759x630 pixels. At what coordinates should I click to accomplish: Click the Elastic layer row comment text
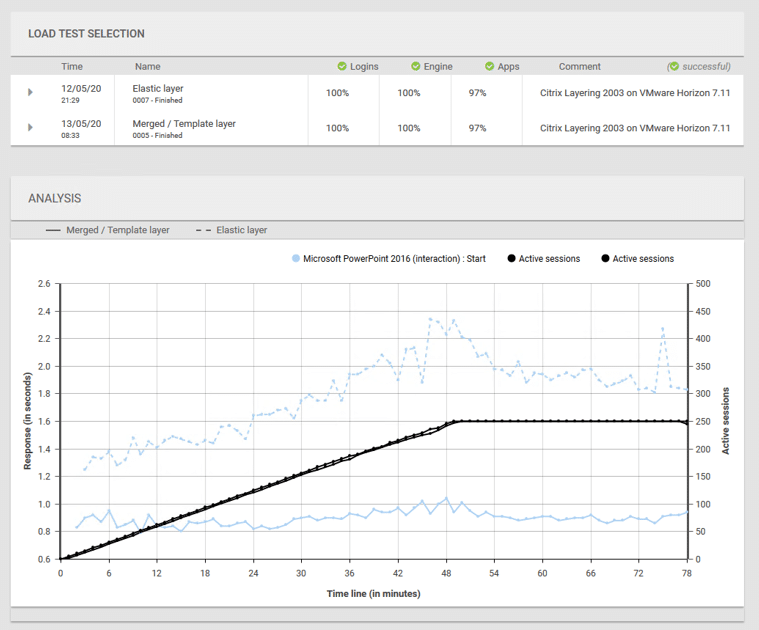(x=635, y=93)
